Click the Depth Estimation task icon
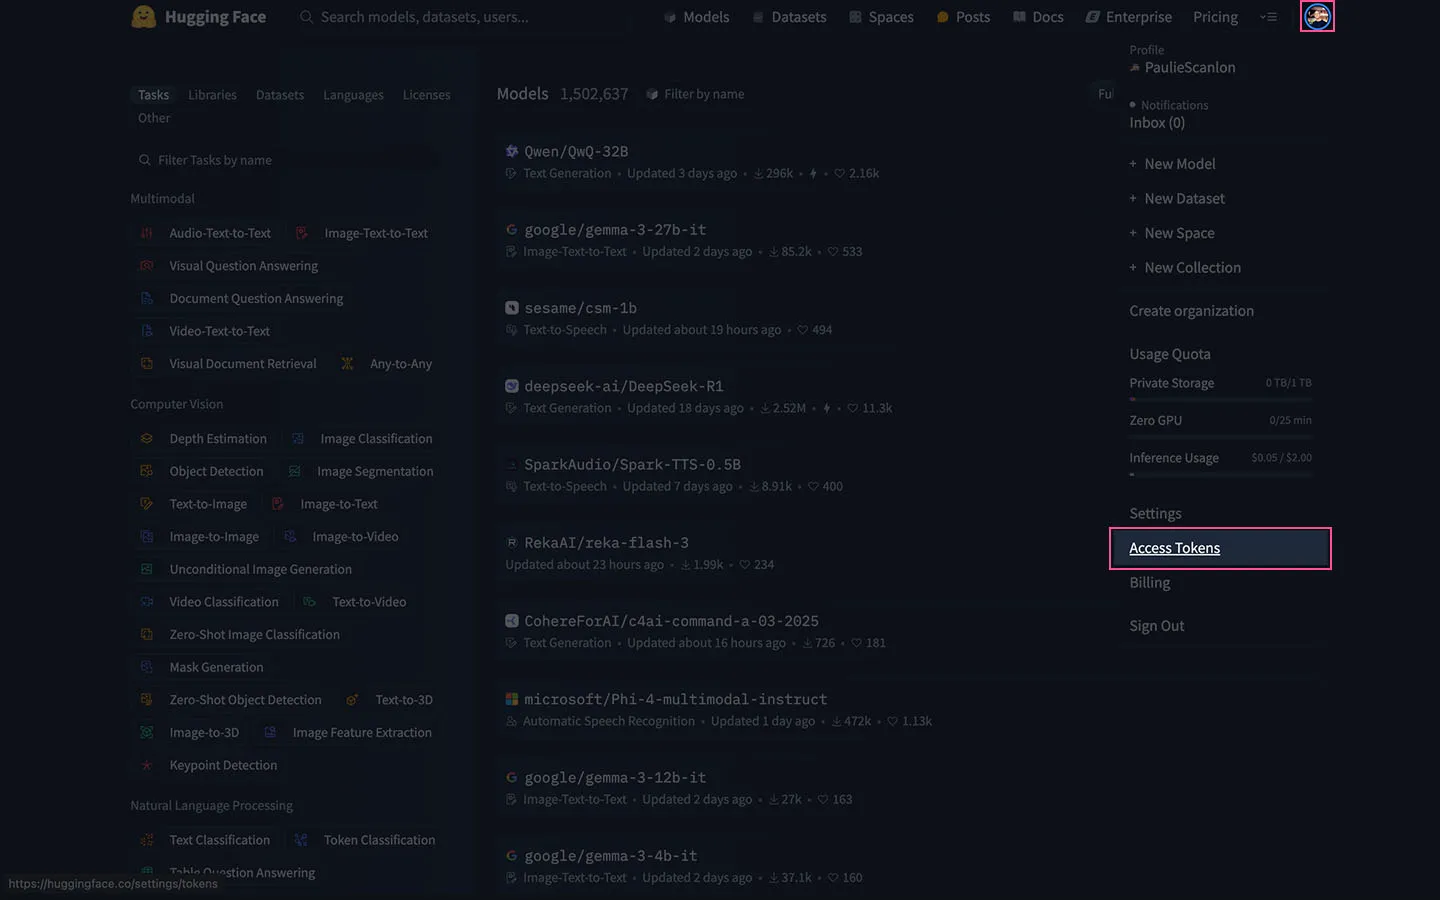Viewport: 1440px width, 900px height. (x=147, y=439)
